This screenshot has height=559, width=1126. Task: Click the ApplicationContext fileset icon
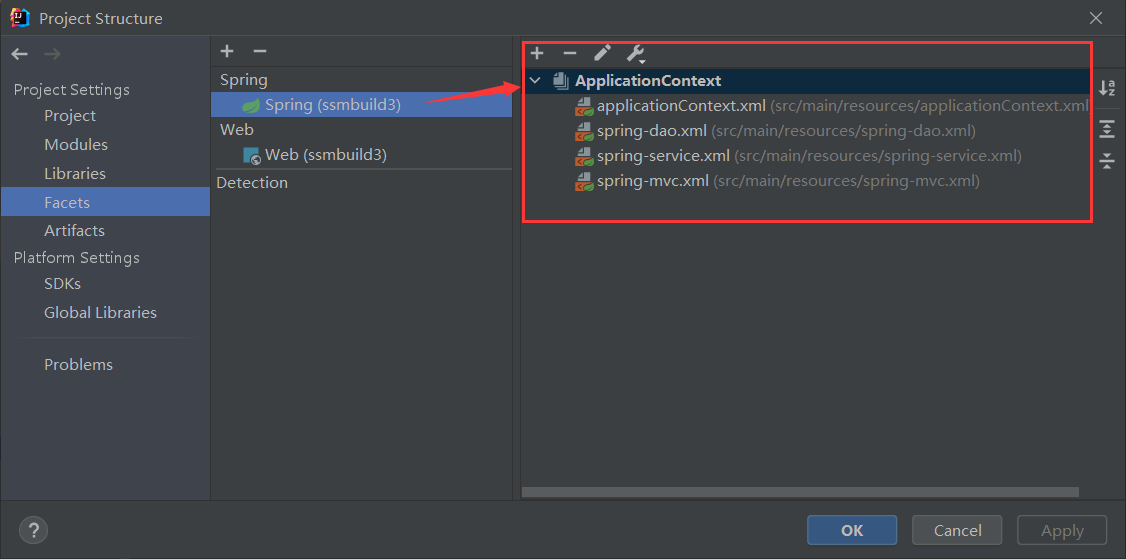pos(561,81)
